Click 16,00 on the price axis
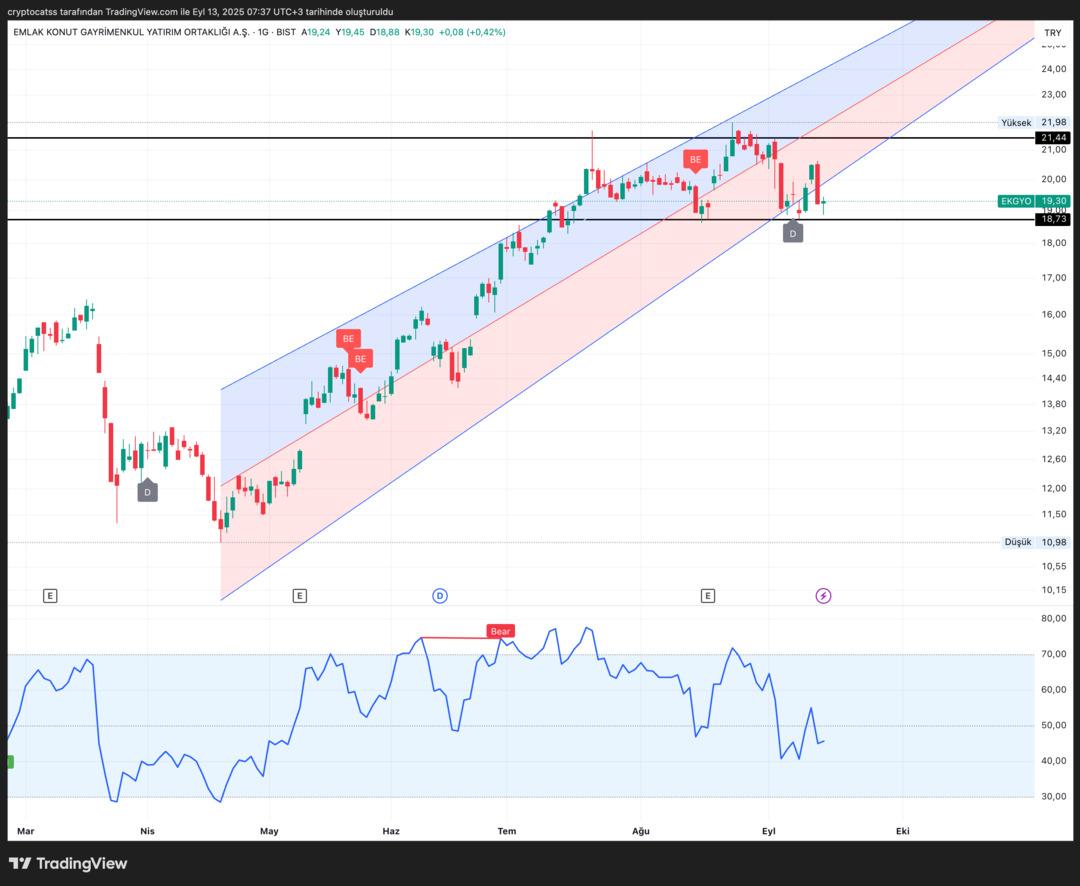 tap(1054, 314)
